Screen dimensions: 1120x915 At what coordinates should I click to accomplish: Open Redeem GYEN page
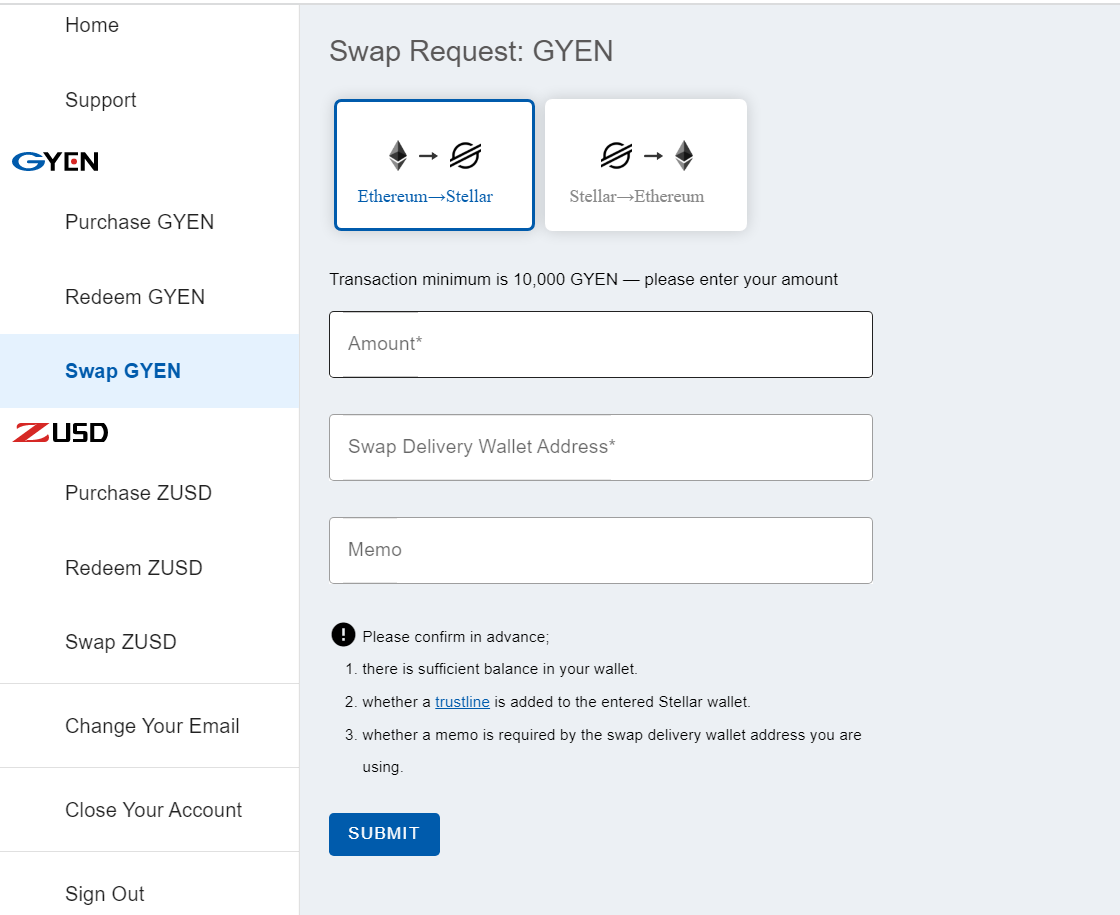tap(135, 297)
